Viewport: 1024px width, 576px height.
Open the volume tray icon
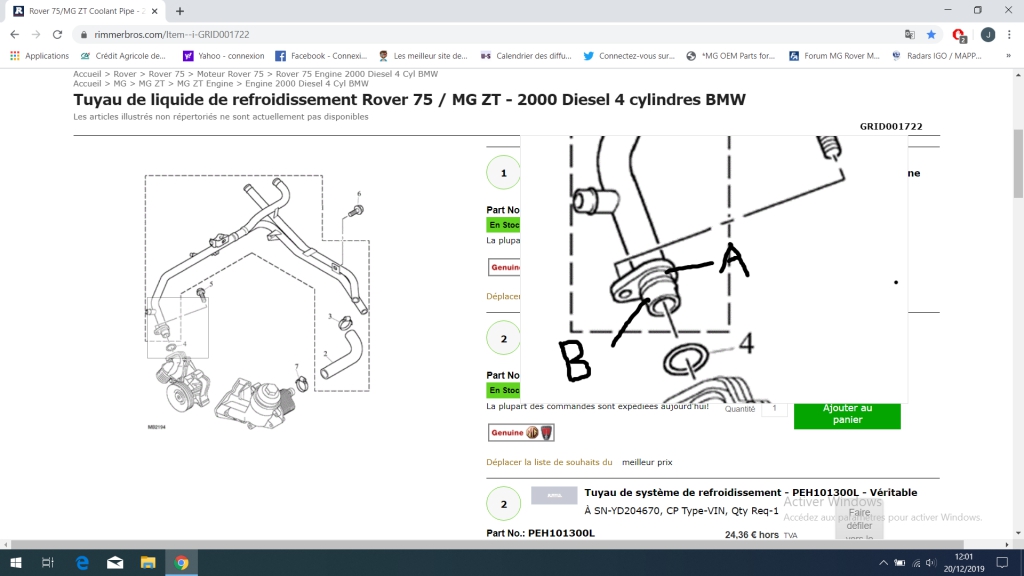[x=931, y=563]
